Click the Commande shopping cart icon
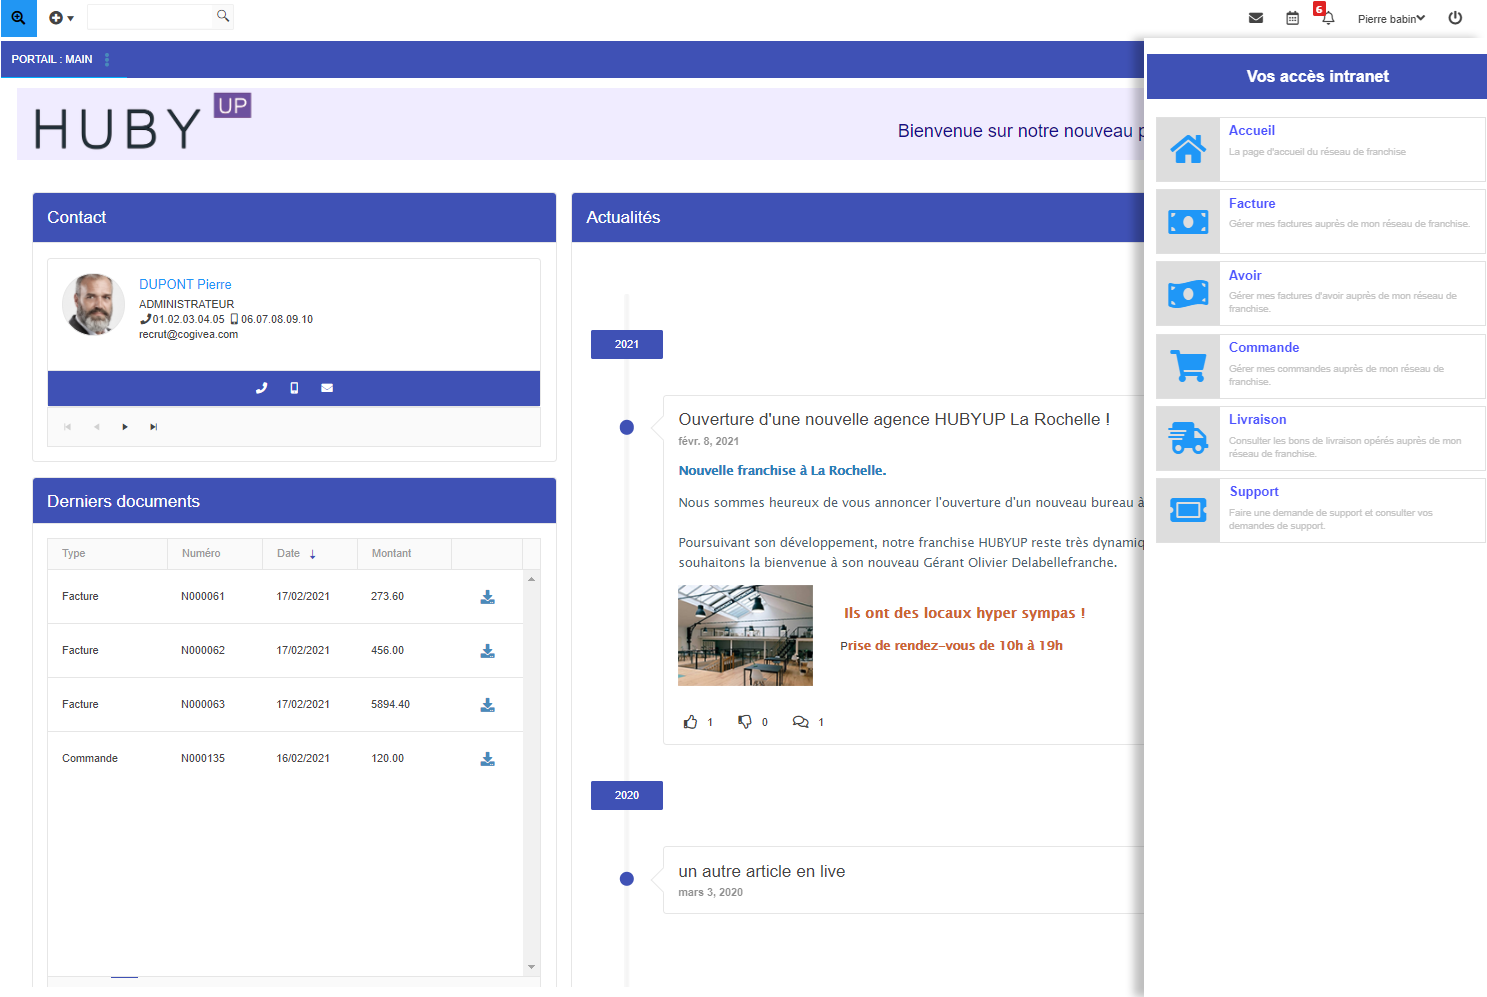Screen dimensions: 1487x997 (1188, 366)
